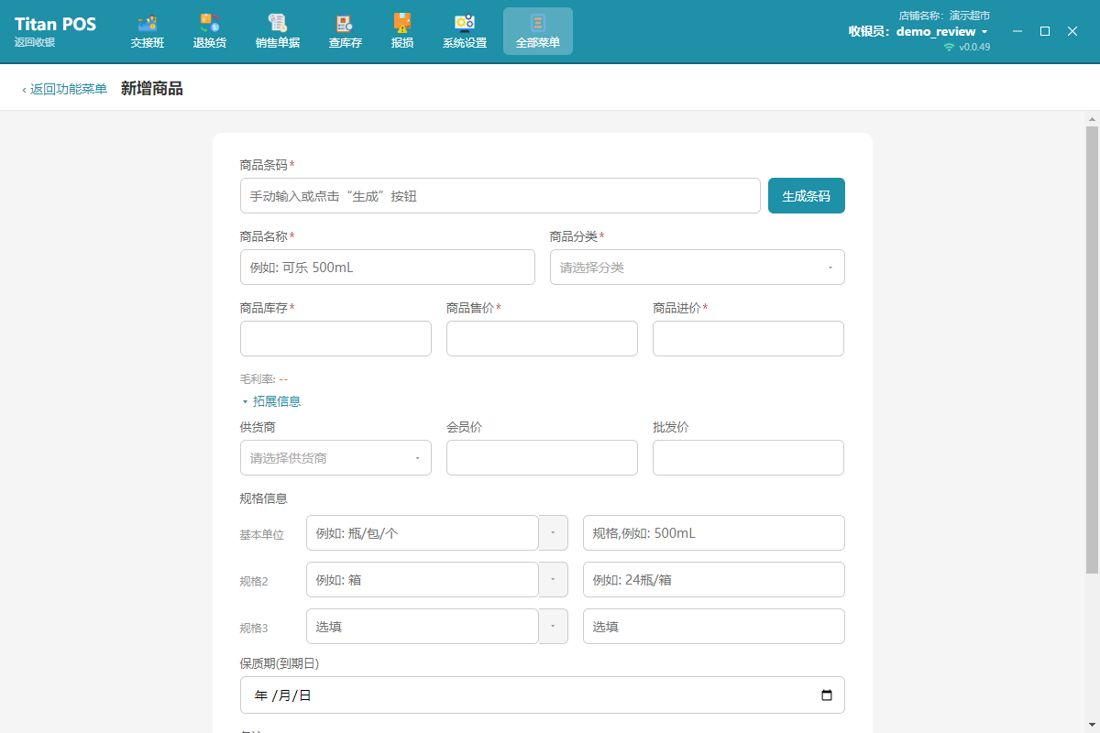Open the 报损 damage report icon
The height and width of the screenshot is (733, 1100).
coord(402,32)
